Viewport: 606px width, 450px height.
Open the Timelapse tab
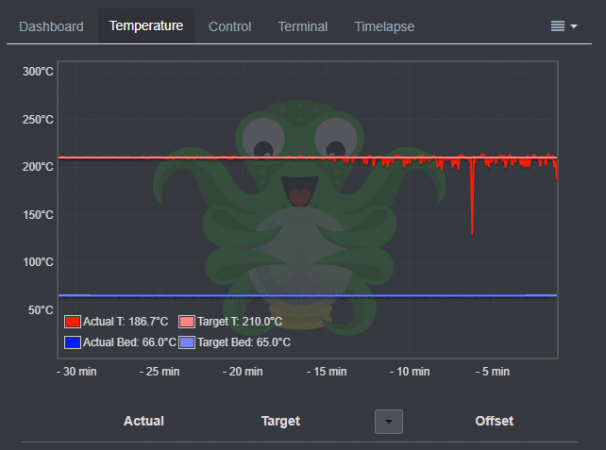pyautogui.click(x=385, y=27)
